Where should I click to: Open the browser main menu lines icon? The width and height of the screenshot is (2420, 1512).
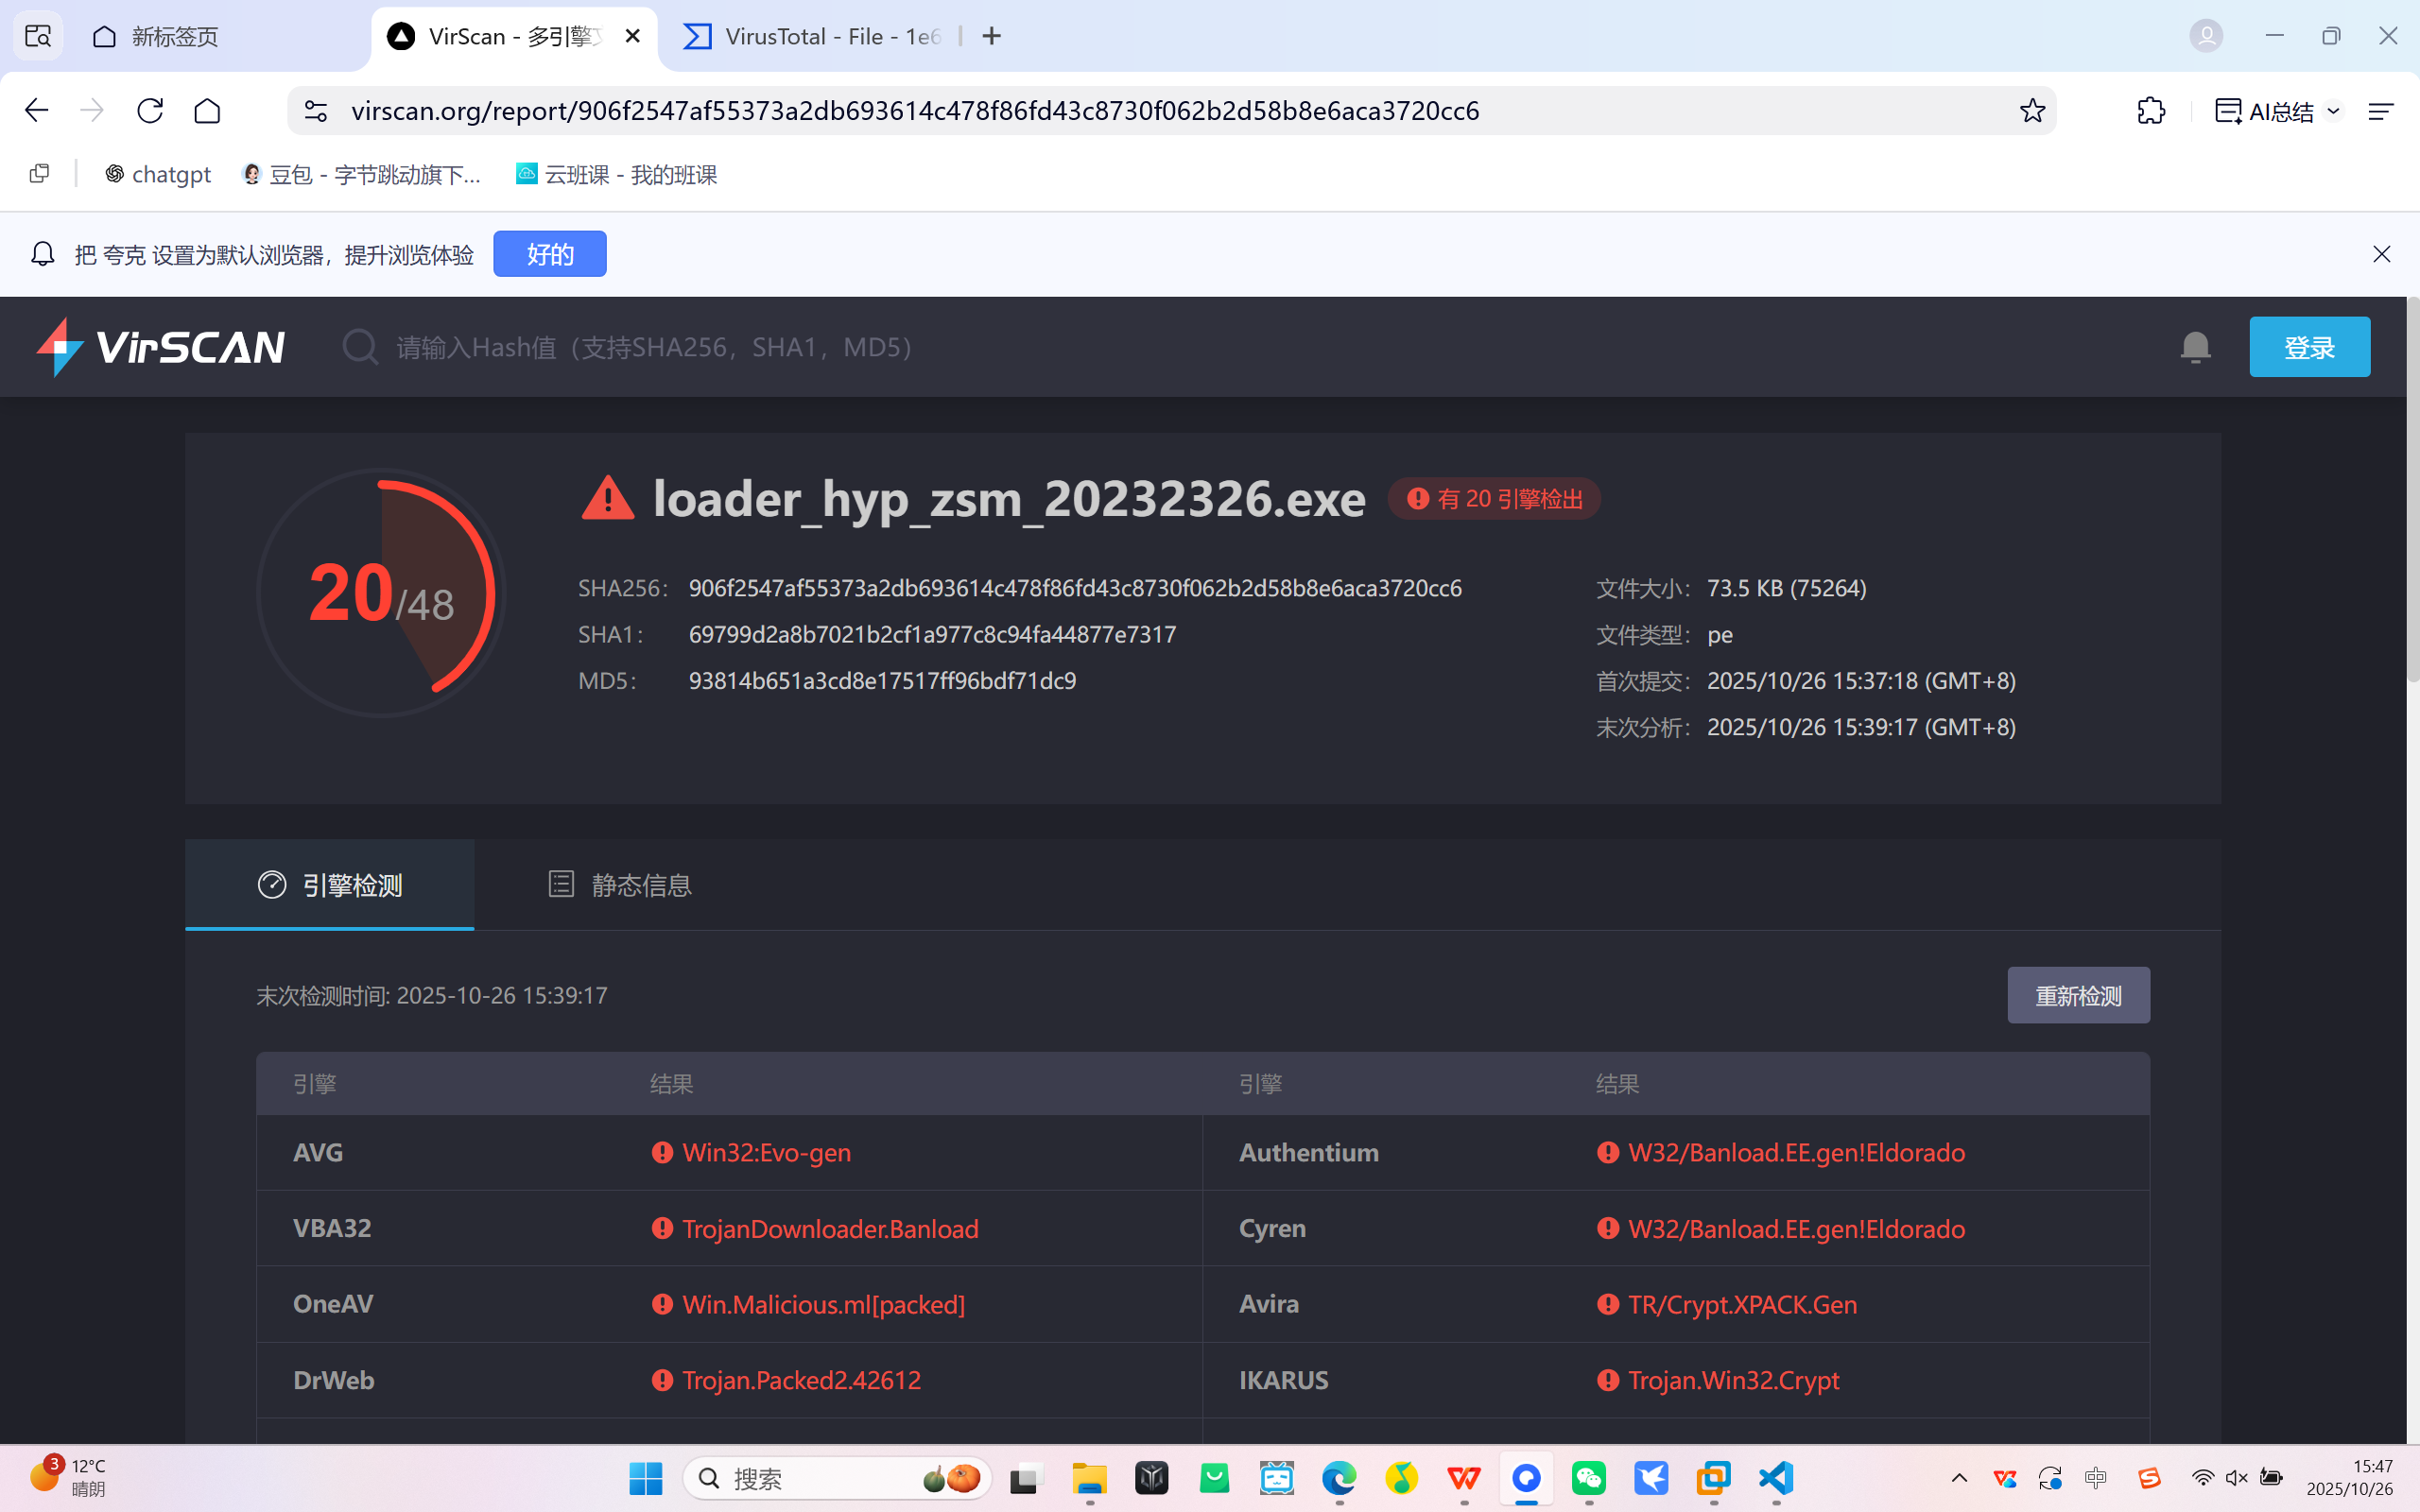[2380, 111]
